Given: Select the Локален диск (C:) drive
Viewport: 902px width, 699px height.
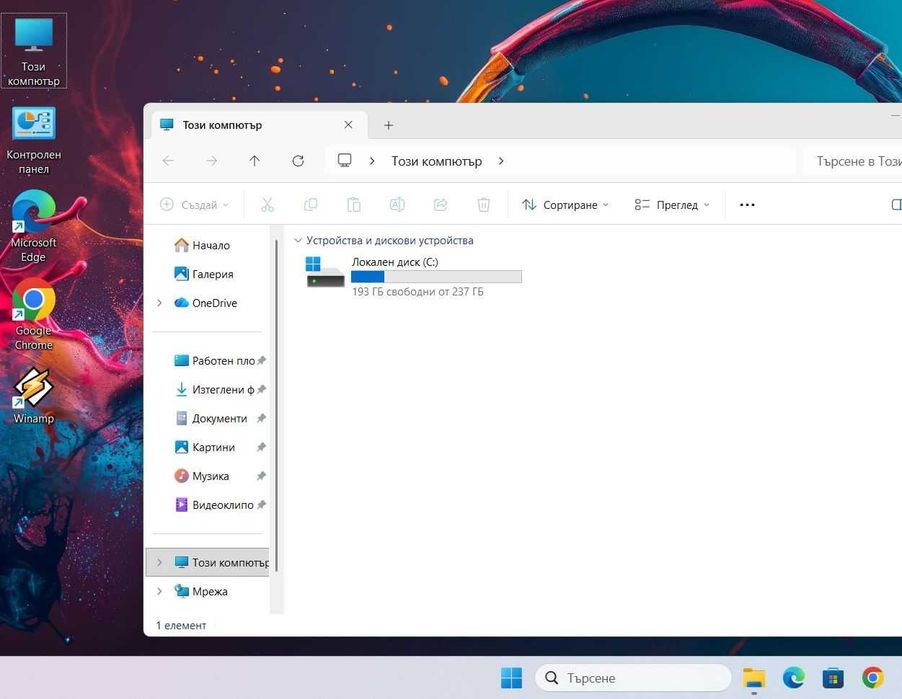Looking at the screenshot, I should click(x=413, y=277).
